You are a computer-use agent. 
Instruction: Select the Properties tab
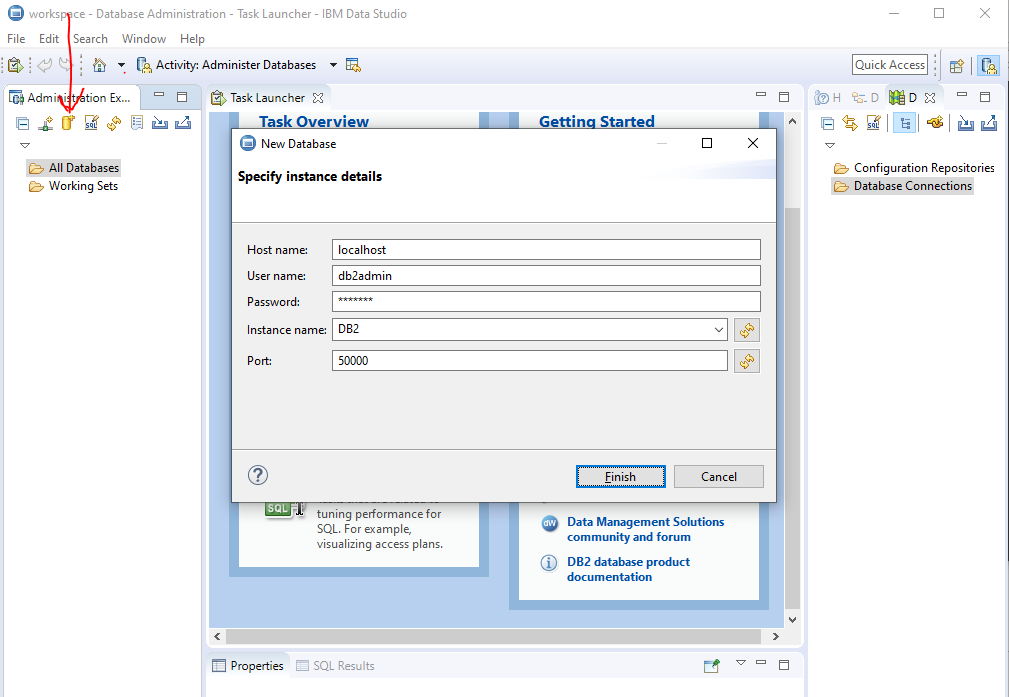[x=248, y=665]
